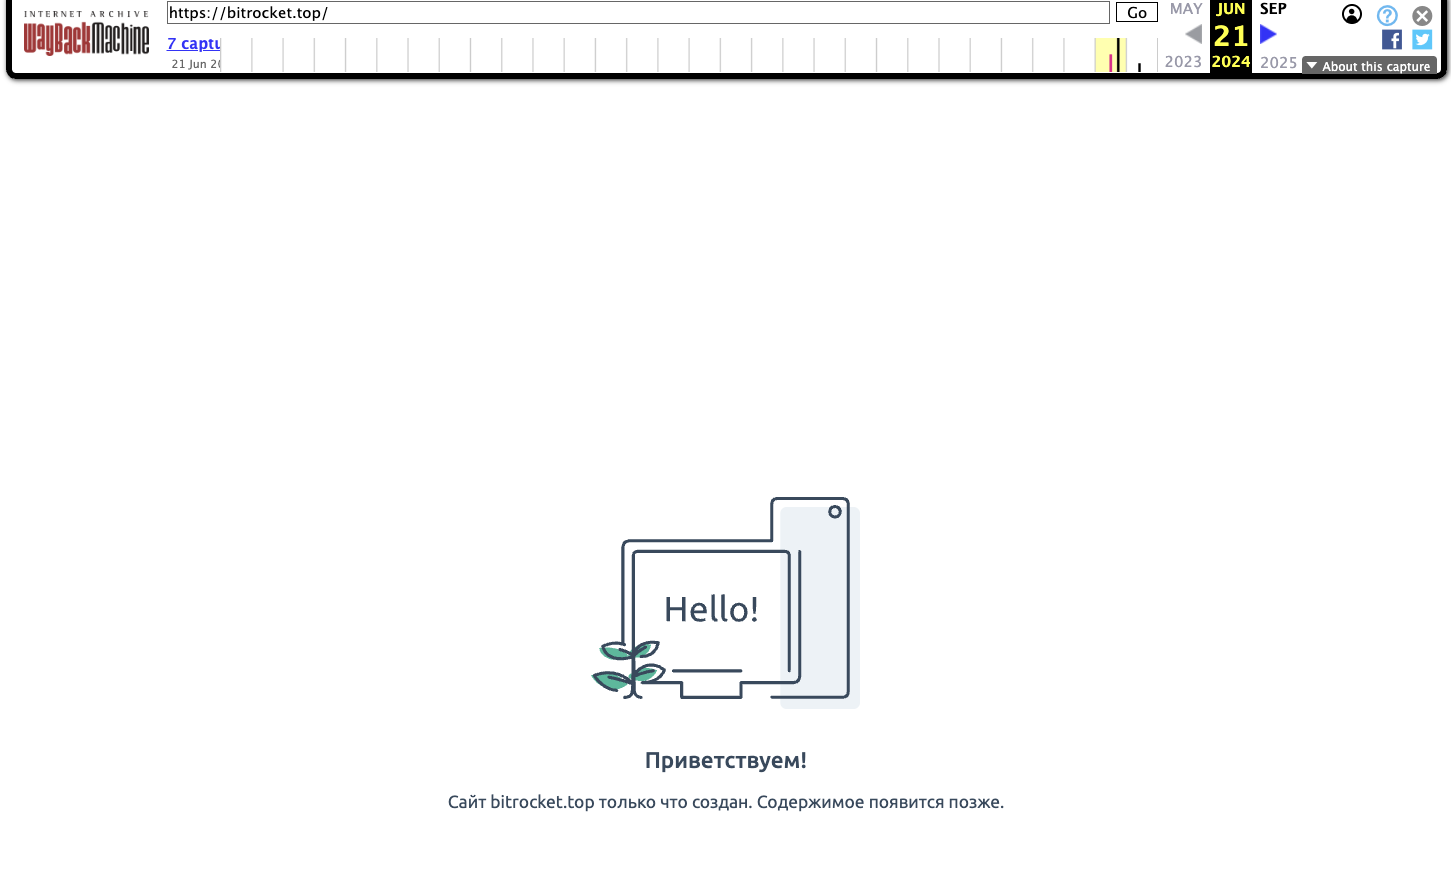
Task: Share capture on Facebook
Action: point(1391,40)
